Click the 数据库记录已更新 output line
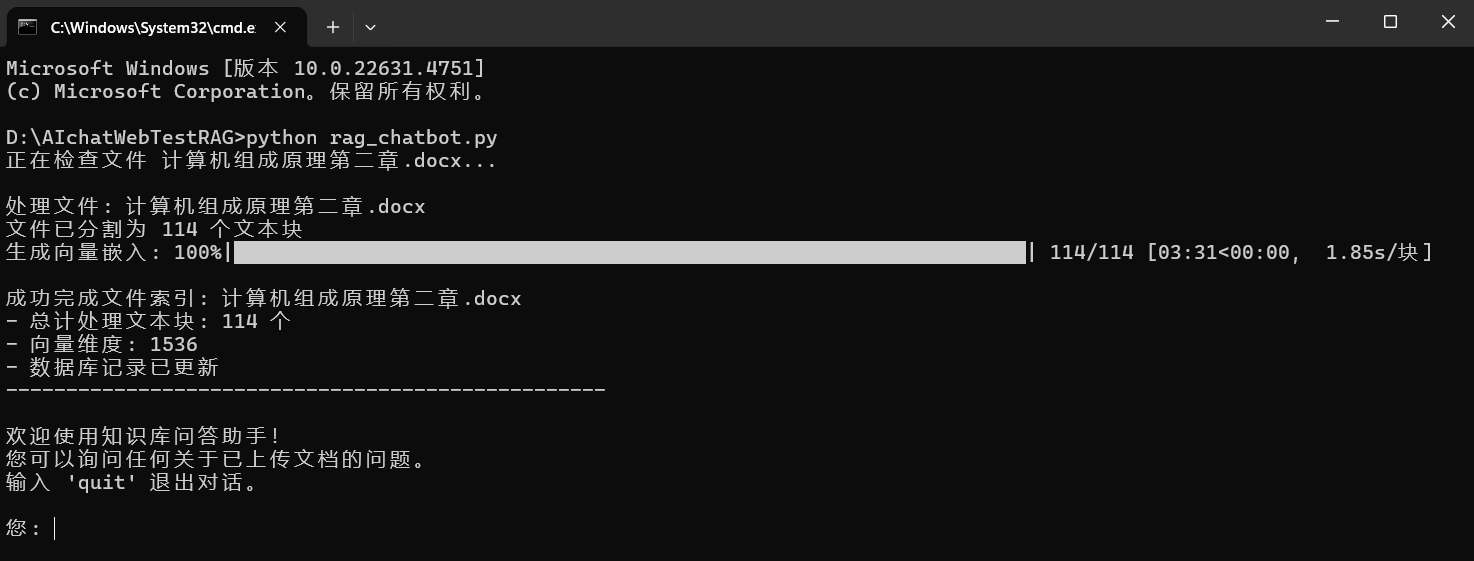Screen dimensions: 1474x561 click(112, 368)
